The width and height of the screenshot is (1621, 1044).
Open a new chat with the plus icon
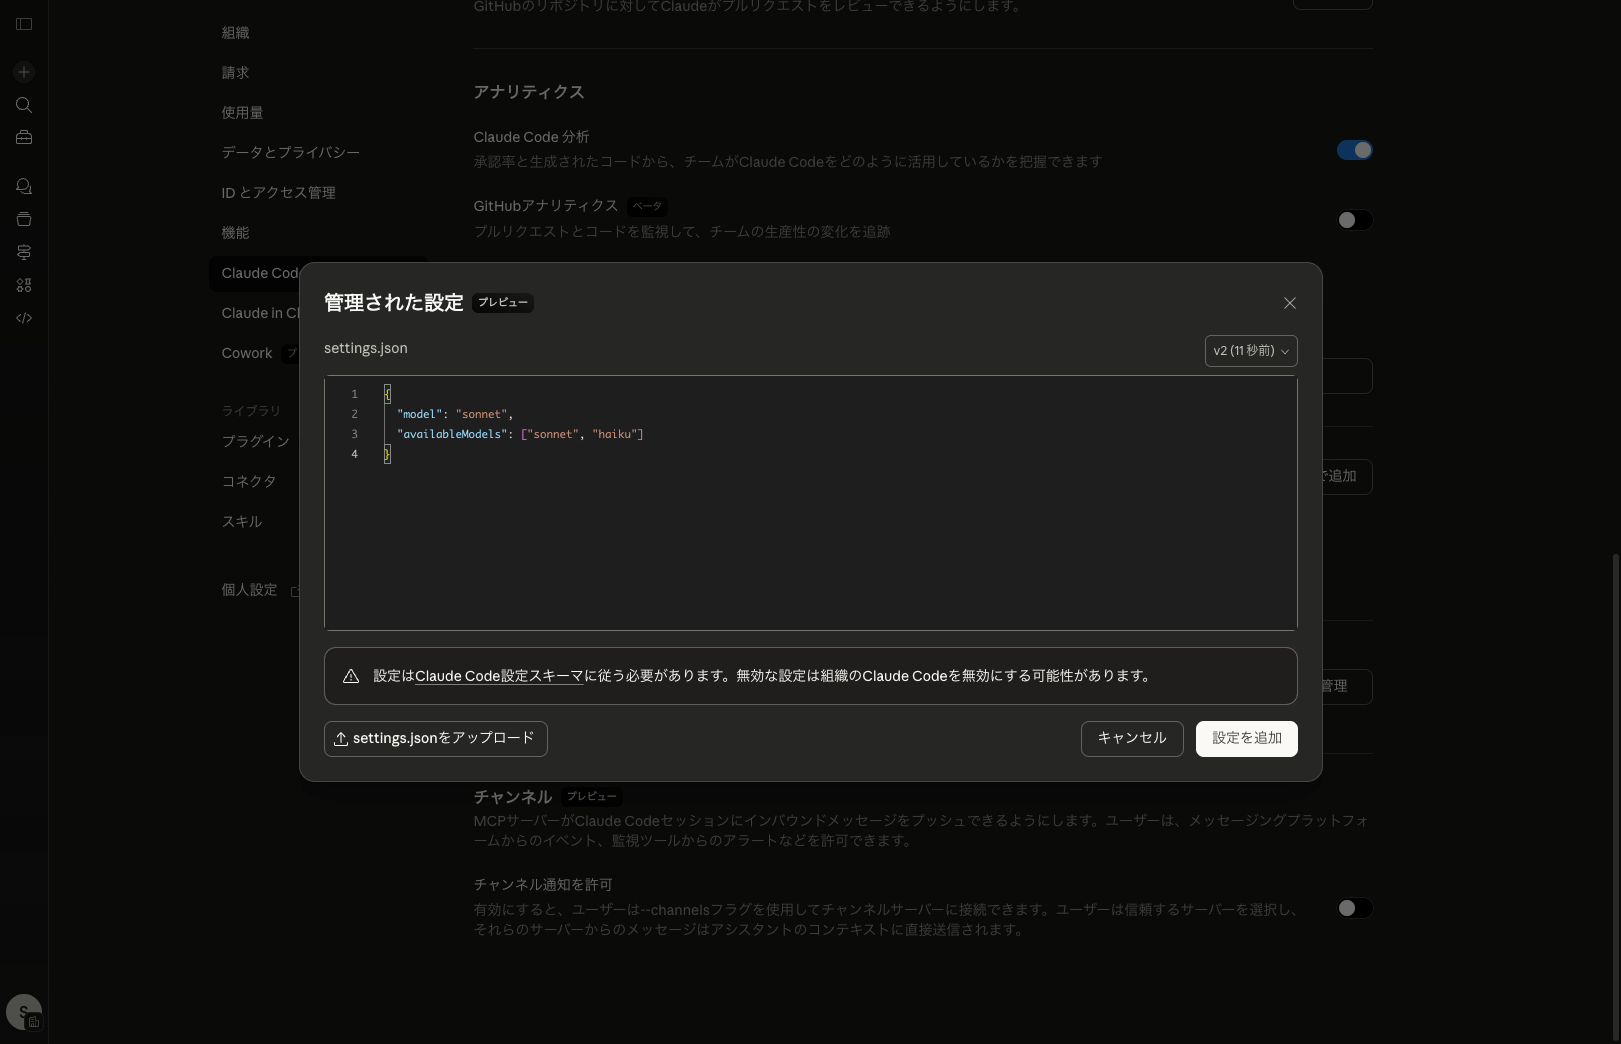(x=23, y=72)
